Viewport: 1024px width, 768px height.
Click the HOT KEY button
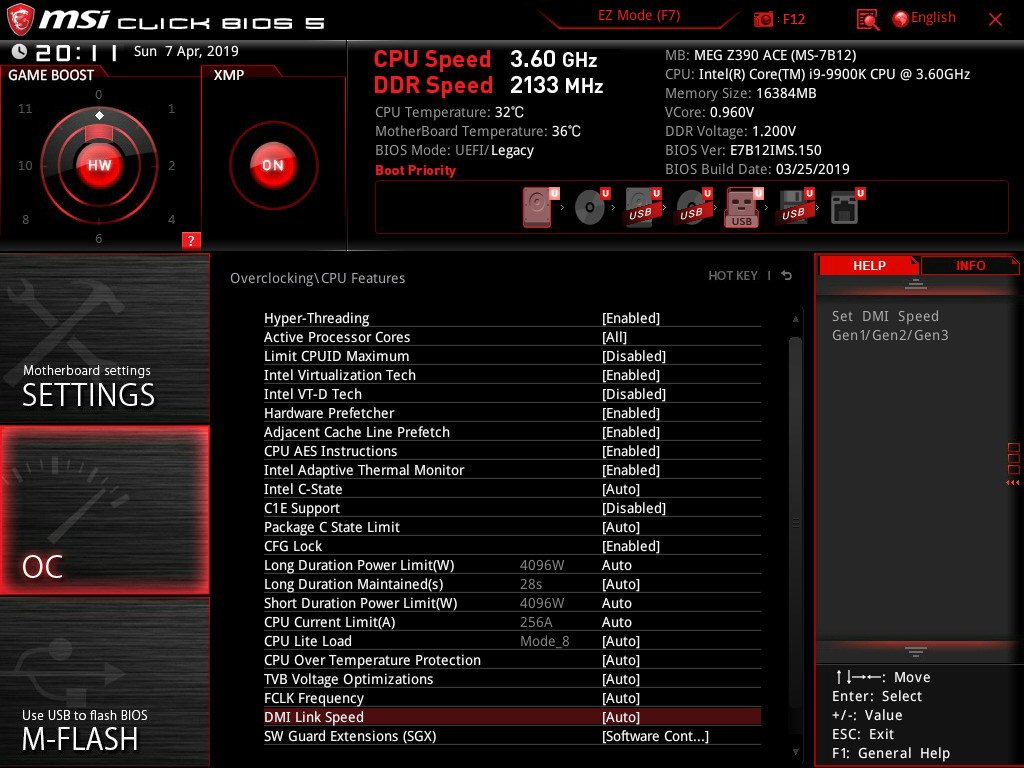pyautogui.click(x=733, y=276)
